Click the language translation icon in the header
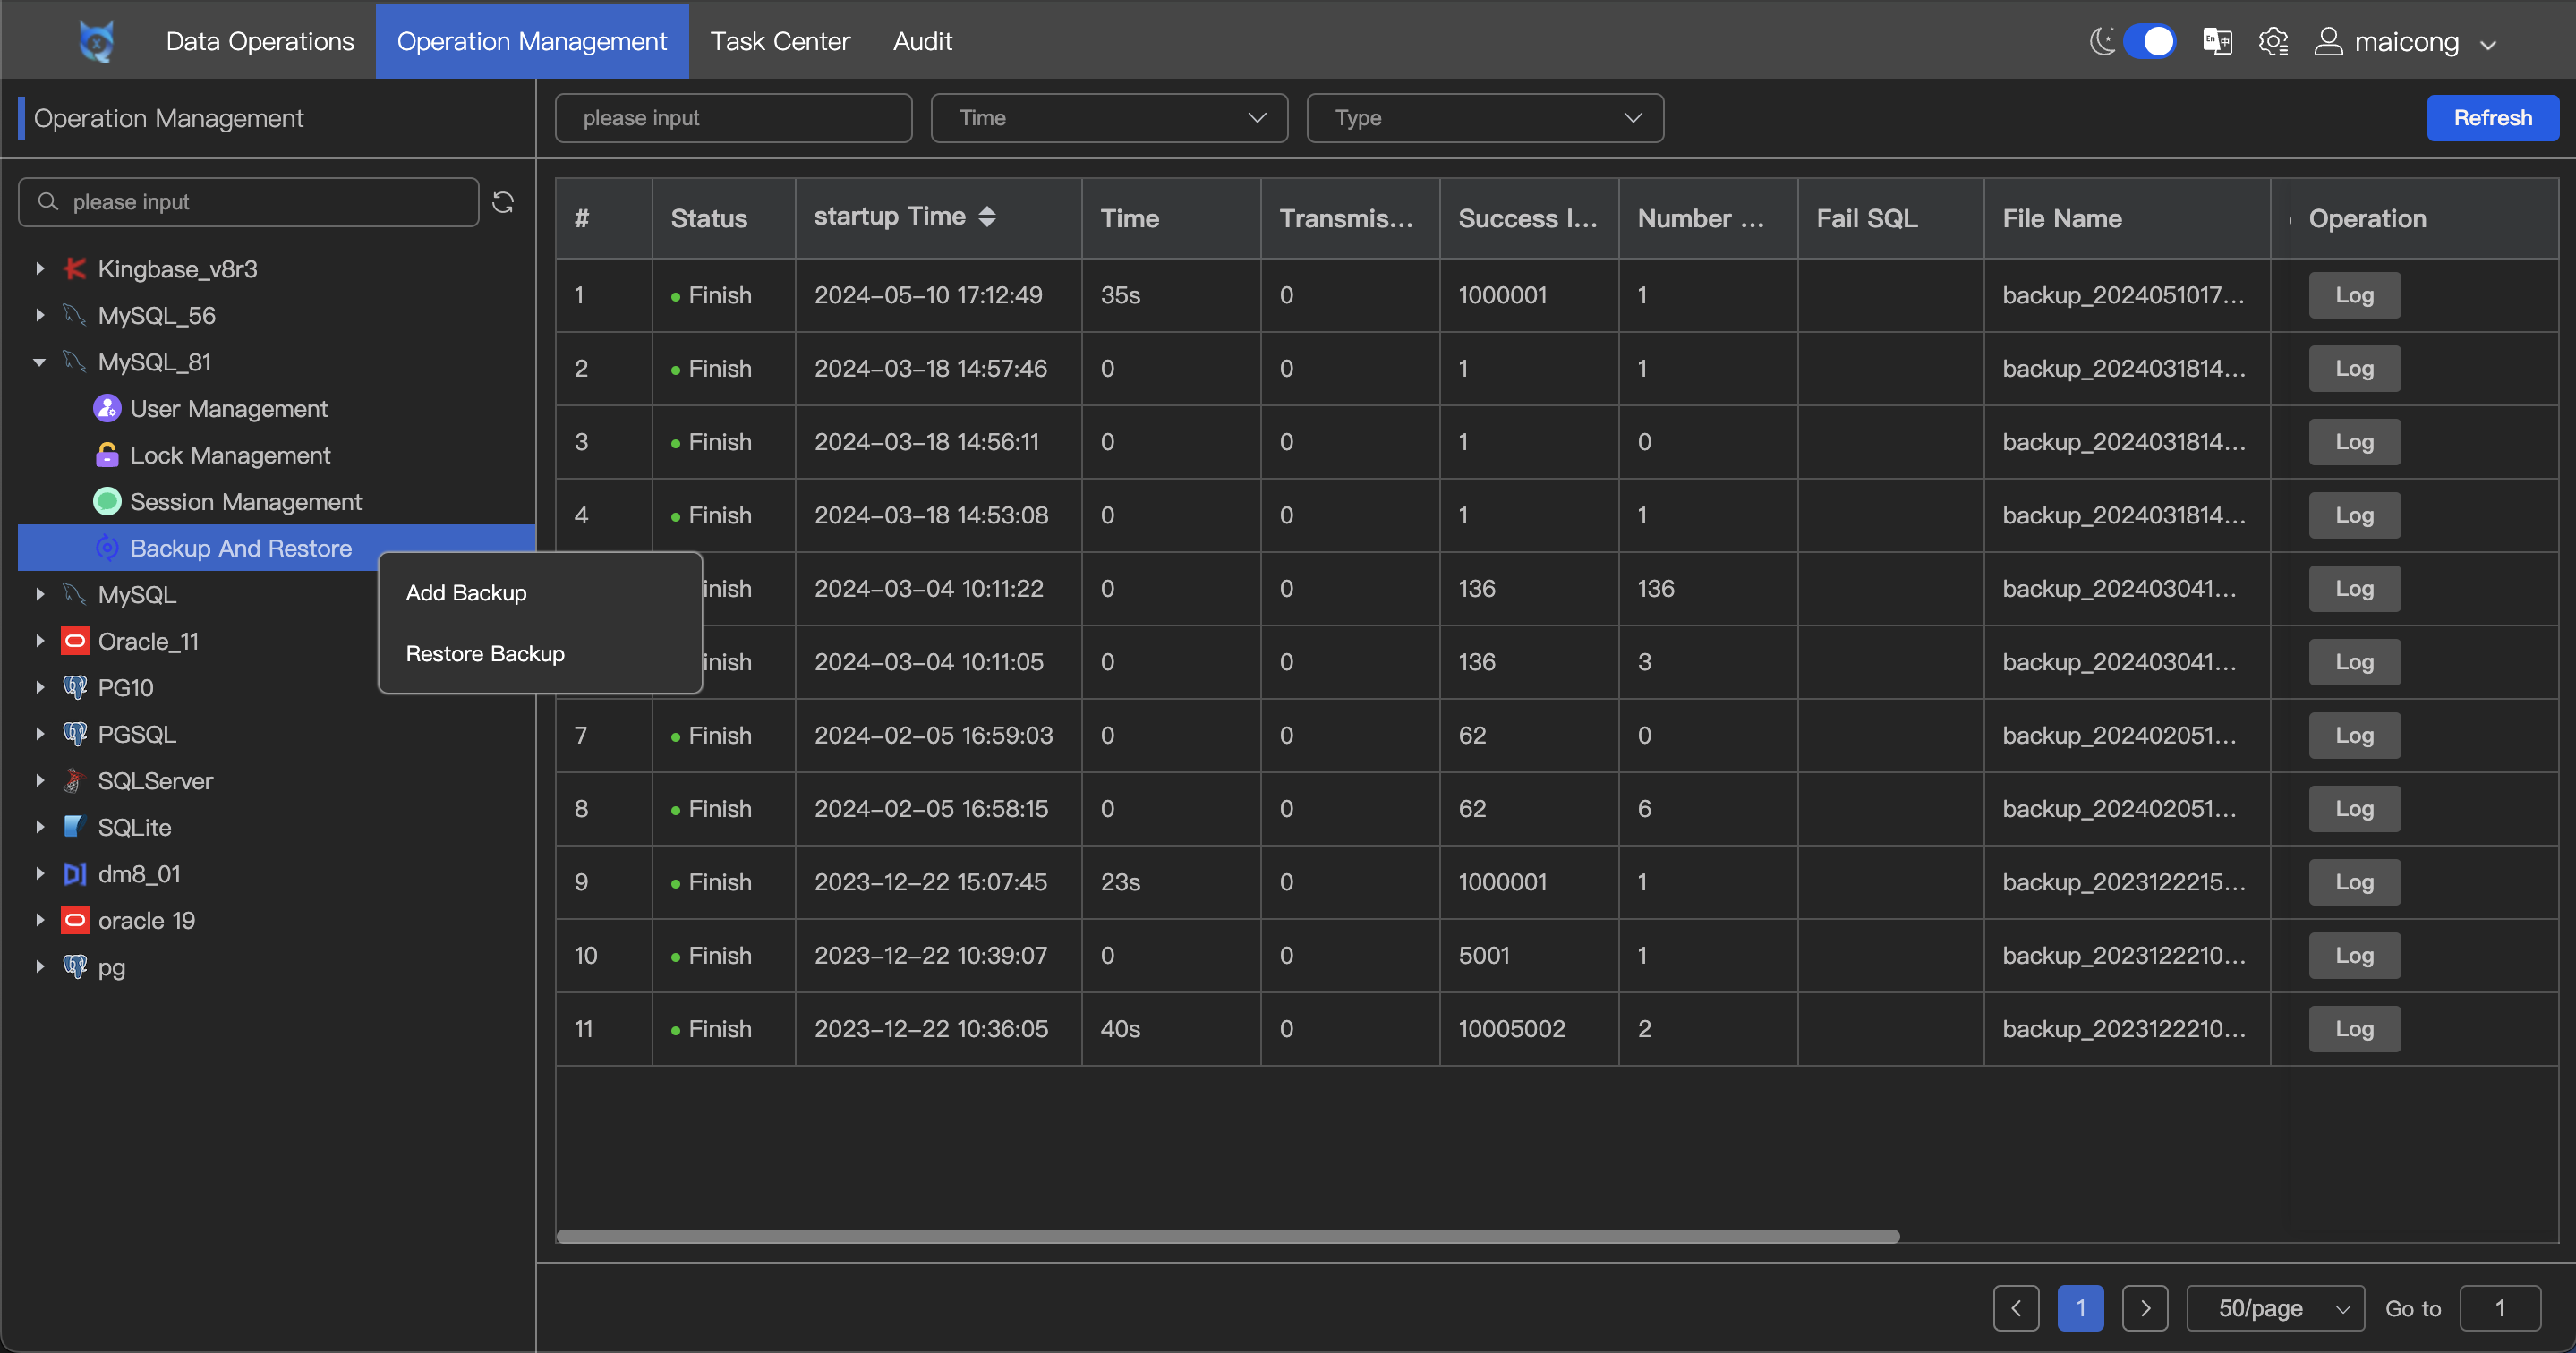This screenshot has height=1353, width=2576. pos(2217,41)
